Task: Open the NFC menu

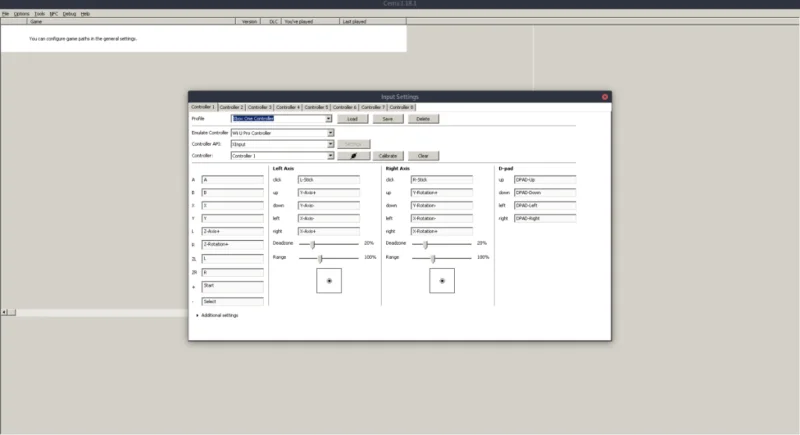Action: [x=54, y=14]
